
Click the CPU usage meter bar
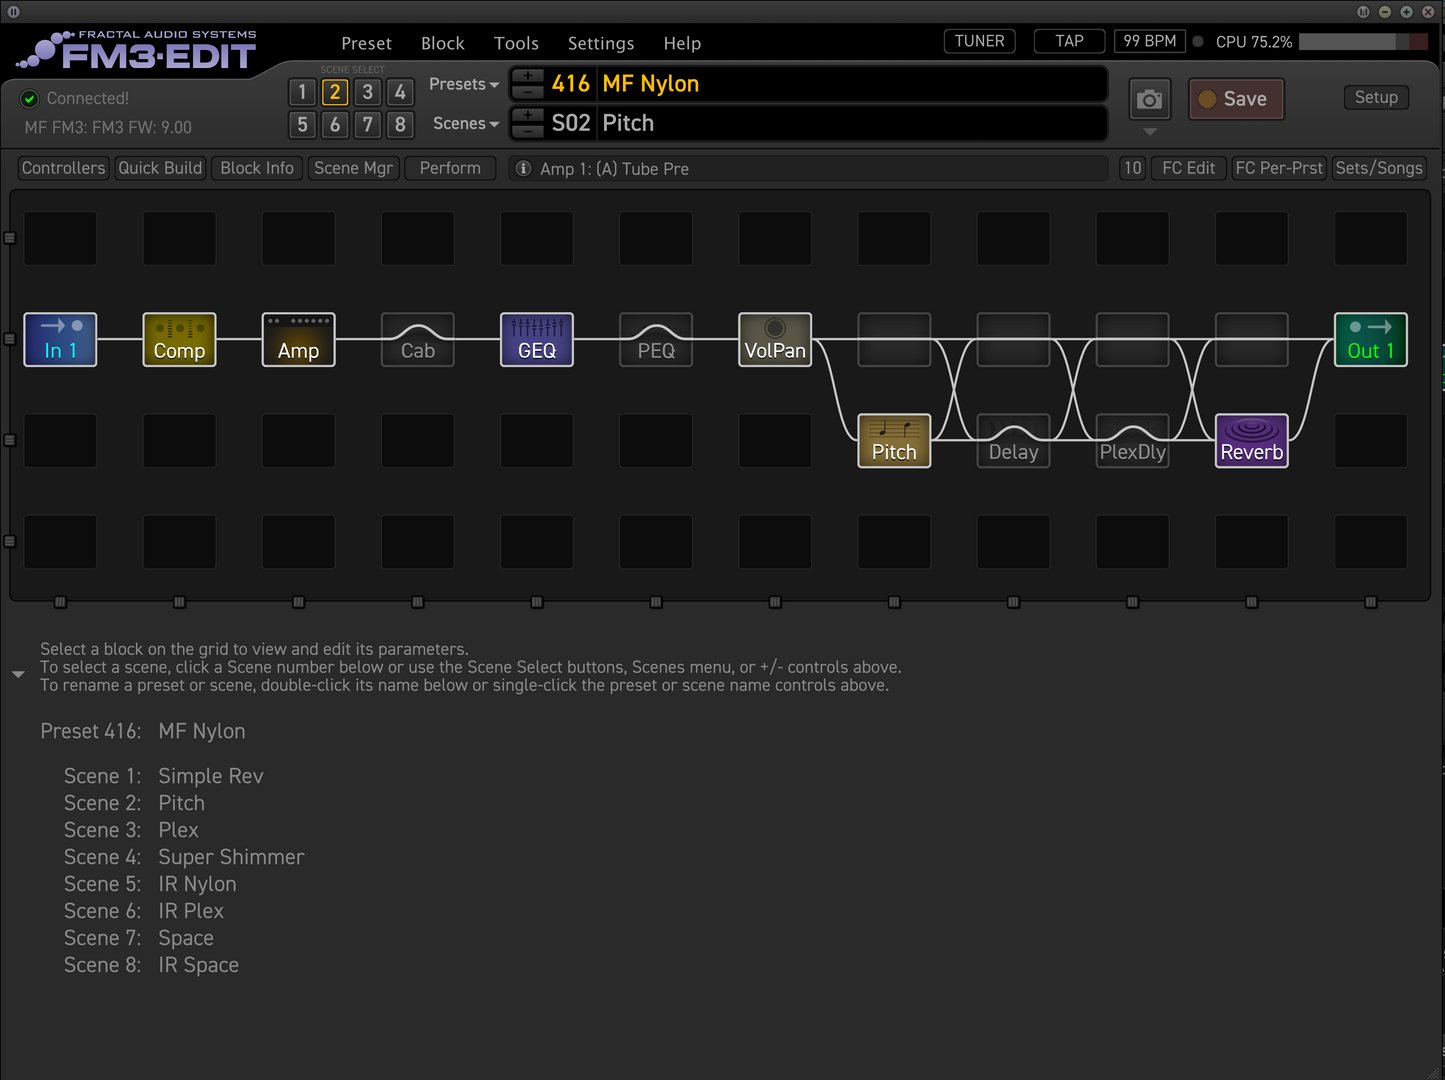[x=1364, y=42]
